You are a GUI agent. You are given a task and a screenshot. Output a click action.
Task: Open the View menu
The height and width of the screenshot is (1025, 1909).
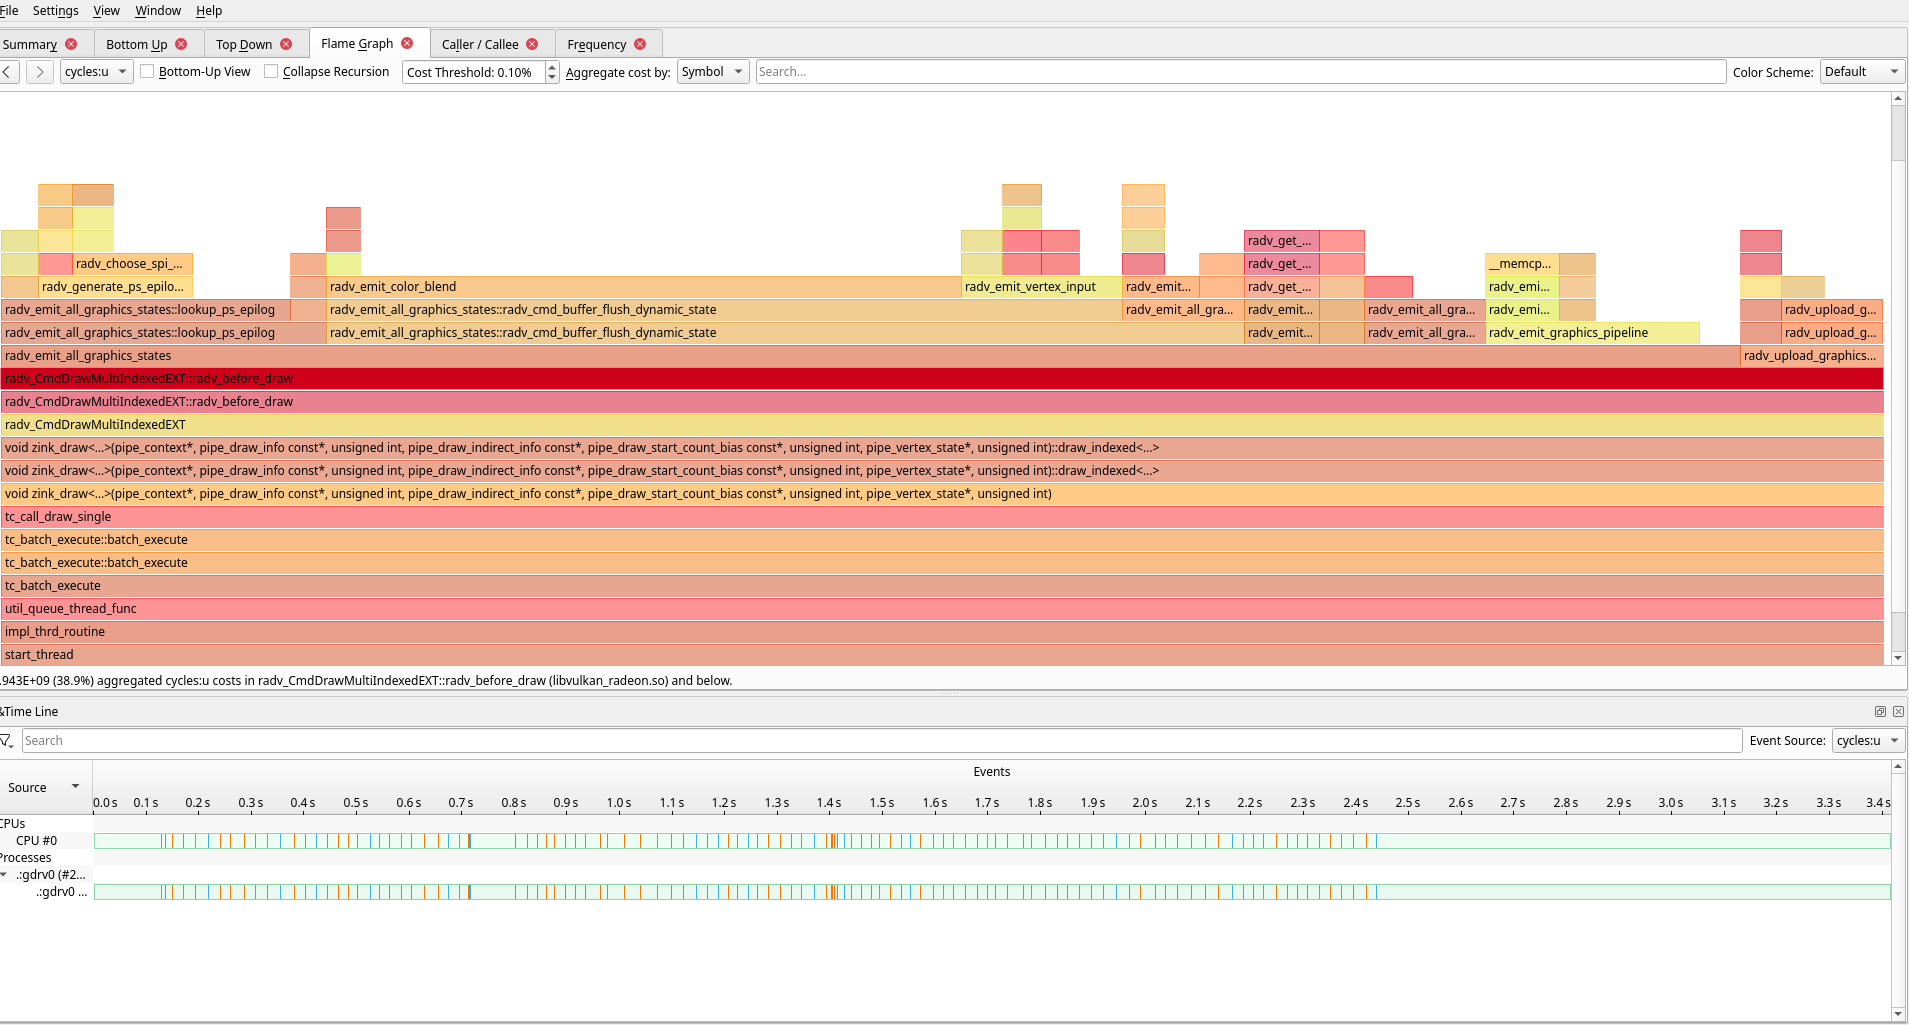pos(106,11)
